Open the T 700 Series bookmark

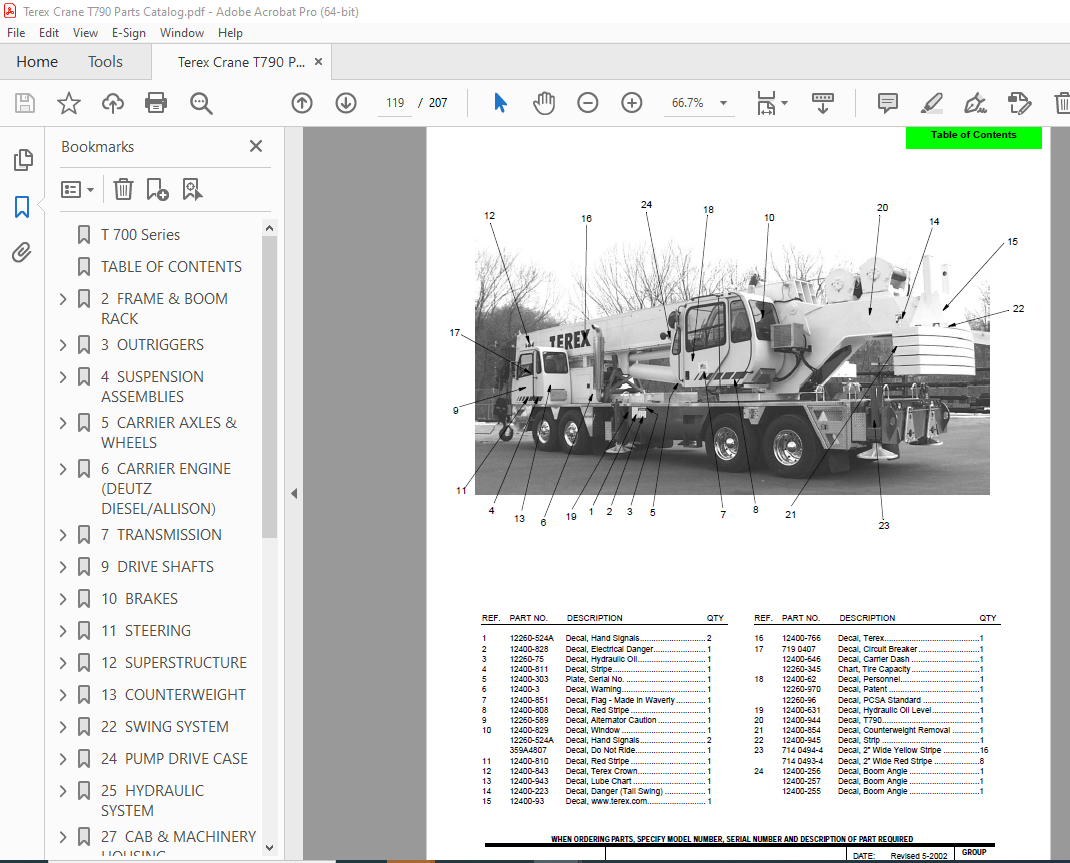point(141,235)
